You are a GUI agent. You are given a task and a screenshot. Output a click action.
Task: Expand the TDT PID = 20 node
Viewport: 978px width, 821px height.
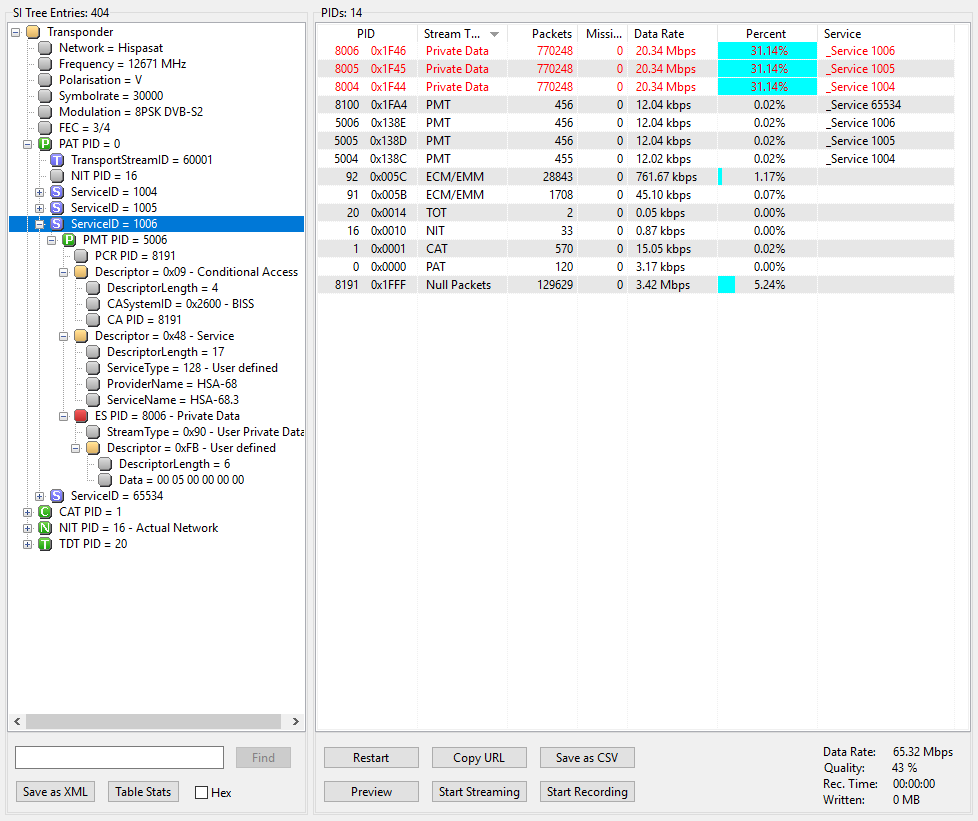[x=27, y=544]
